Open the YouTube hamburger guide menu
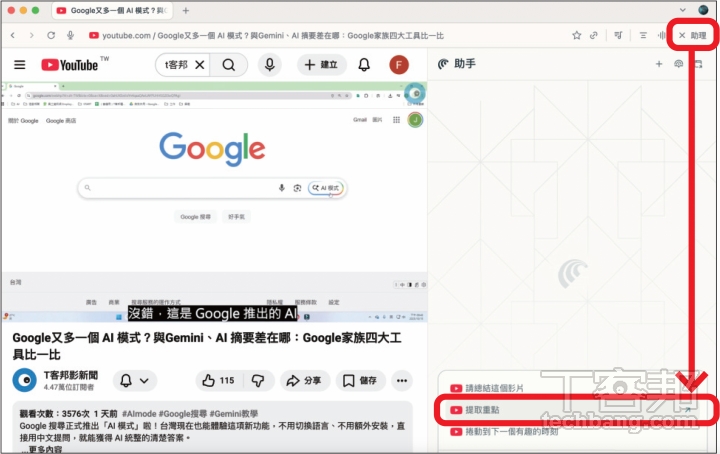 click(20, 65)
